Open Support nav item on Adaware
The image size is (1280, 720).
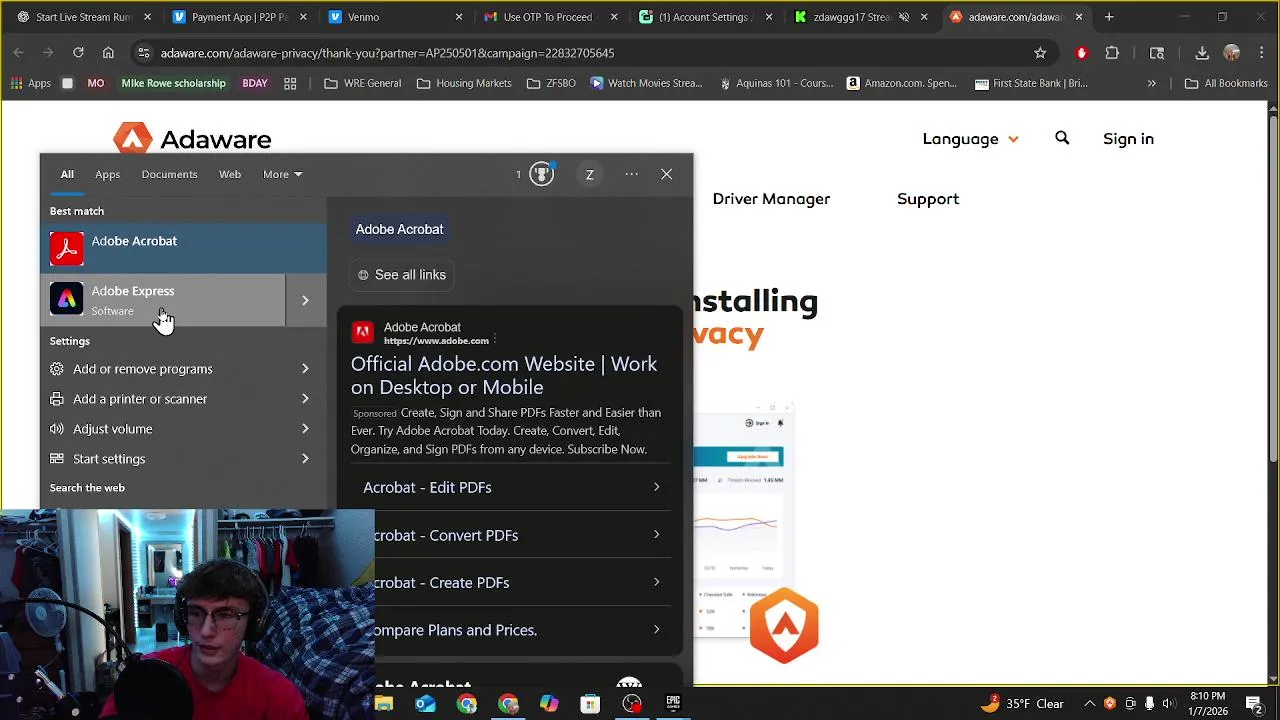(928, 199)
